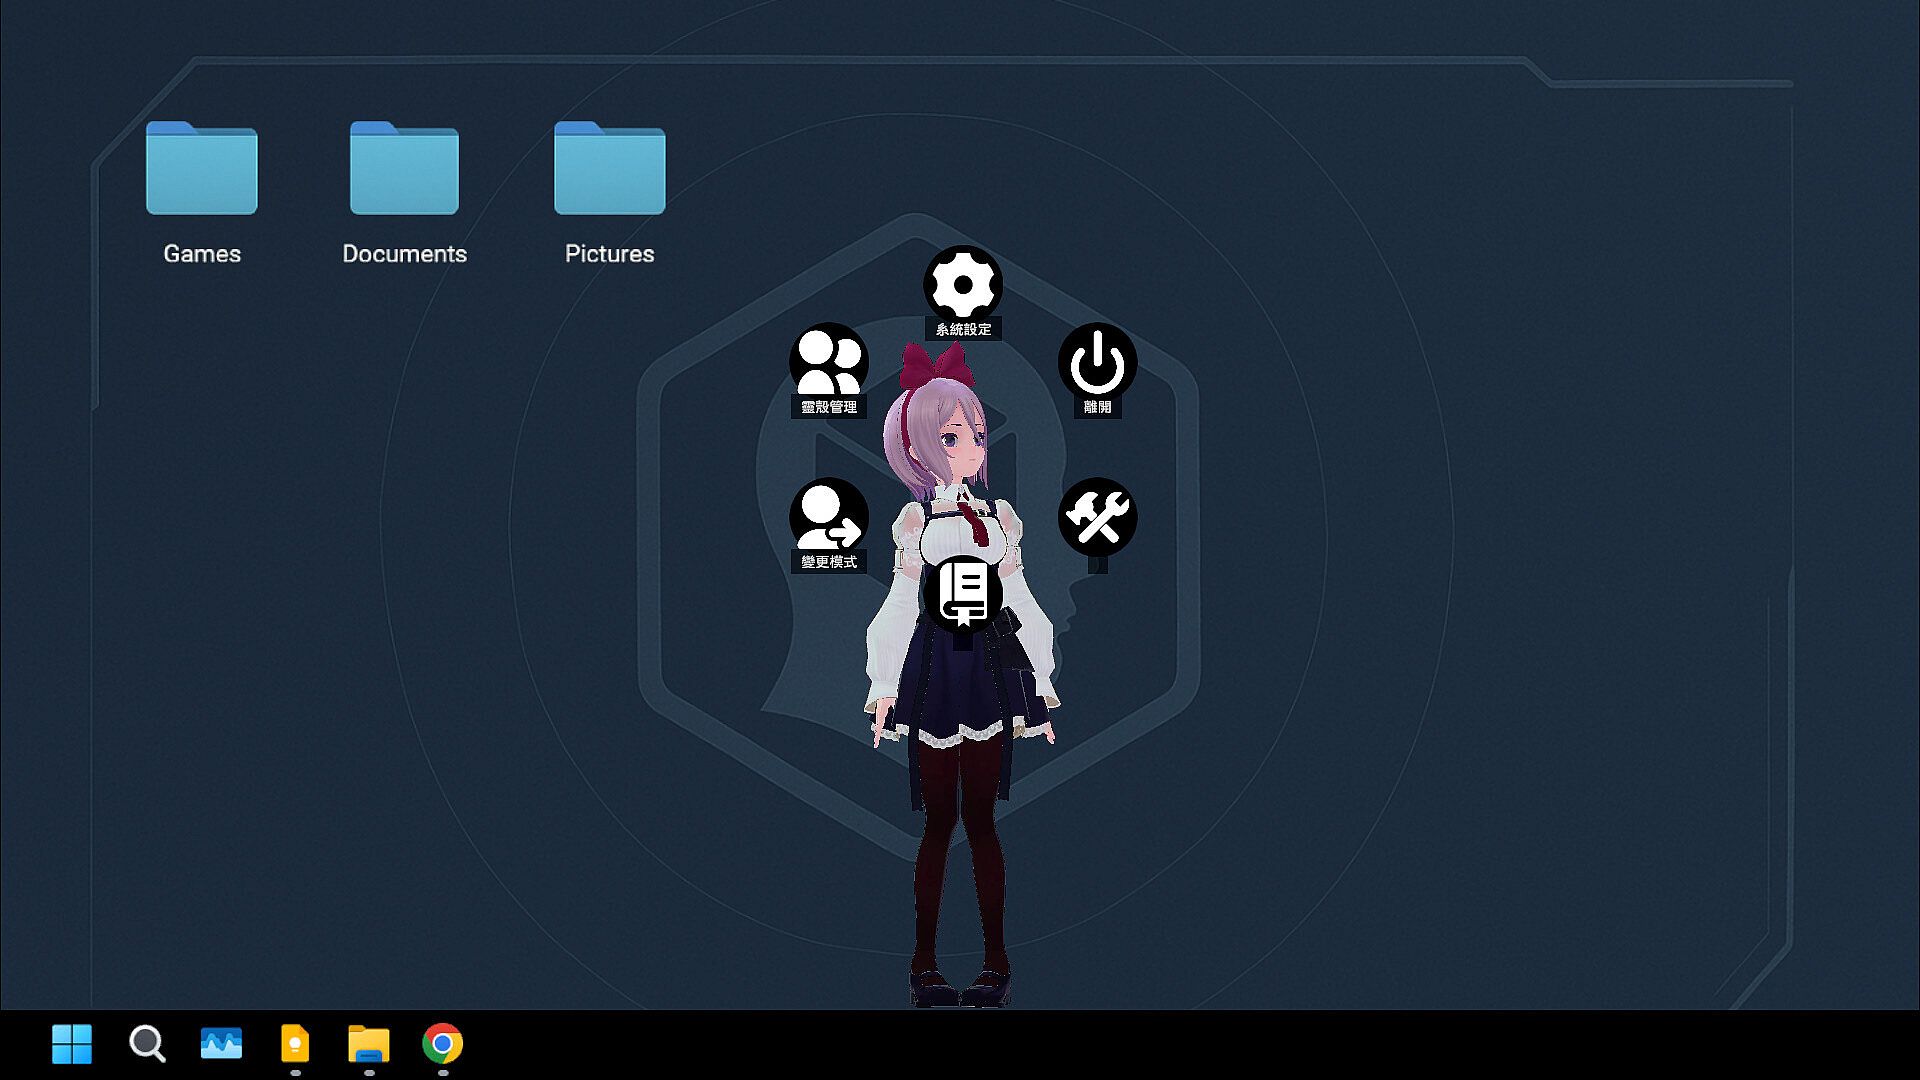Open the hammer and wrench tools icon
Viewport: 1920px width, 1080px height.
(1097, 516)
